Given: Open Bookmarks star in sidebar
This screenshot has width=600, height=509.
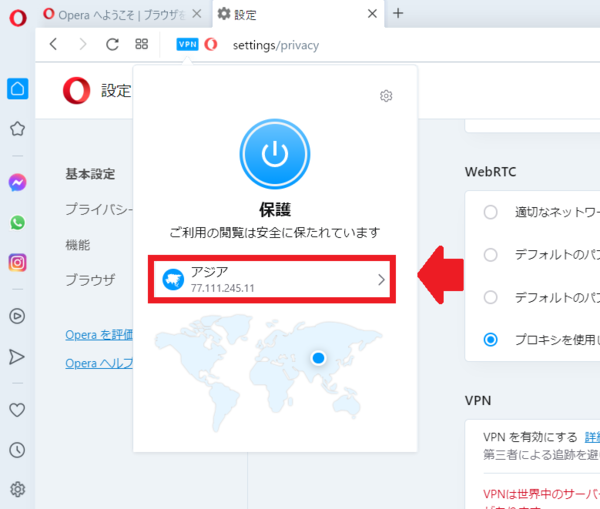Looking at the screenshot, I should [x=17, y=129].
